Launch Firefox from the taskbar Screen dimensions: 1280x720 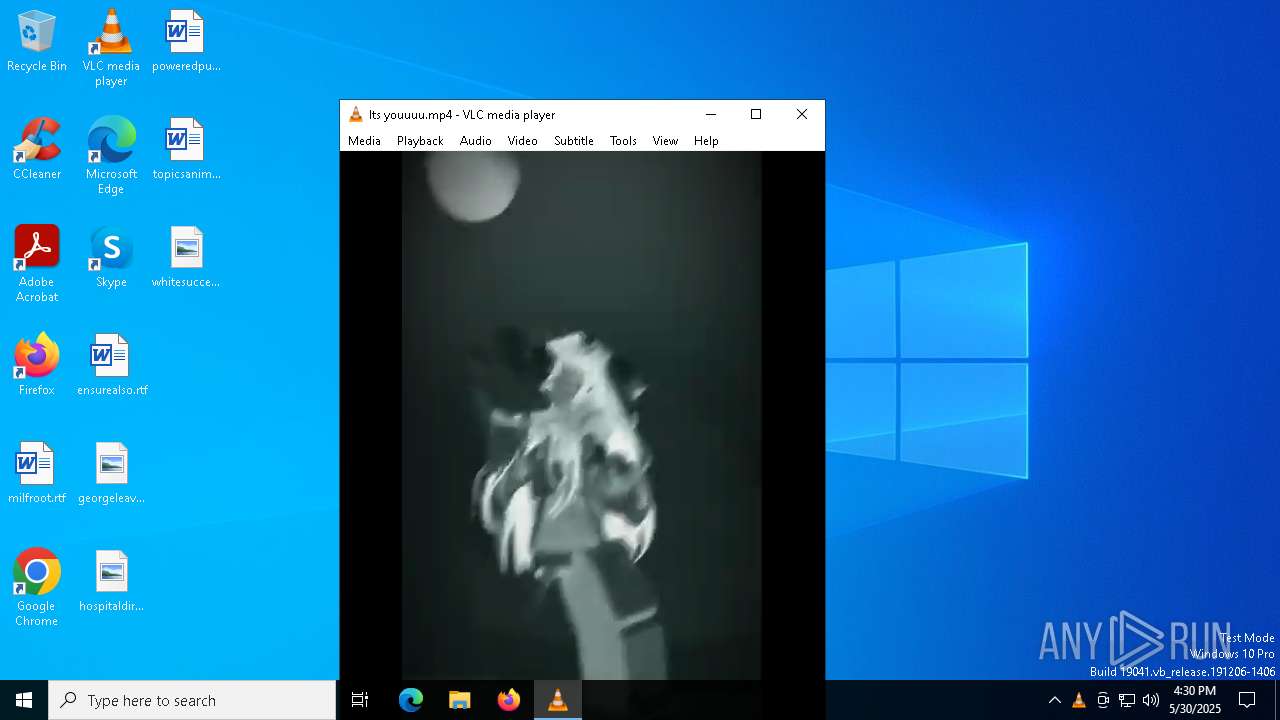pos(509,700)
